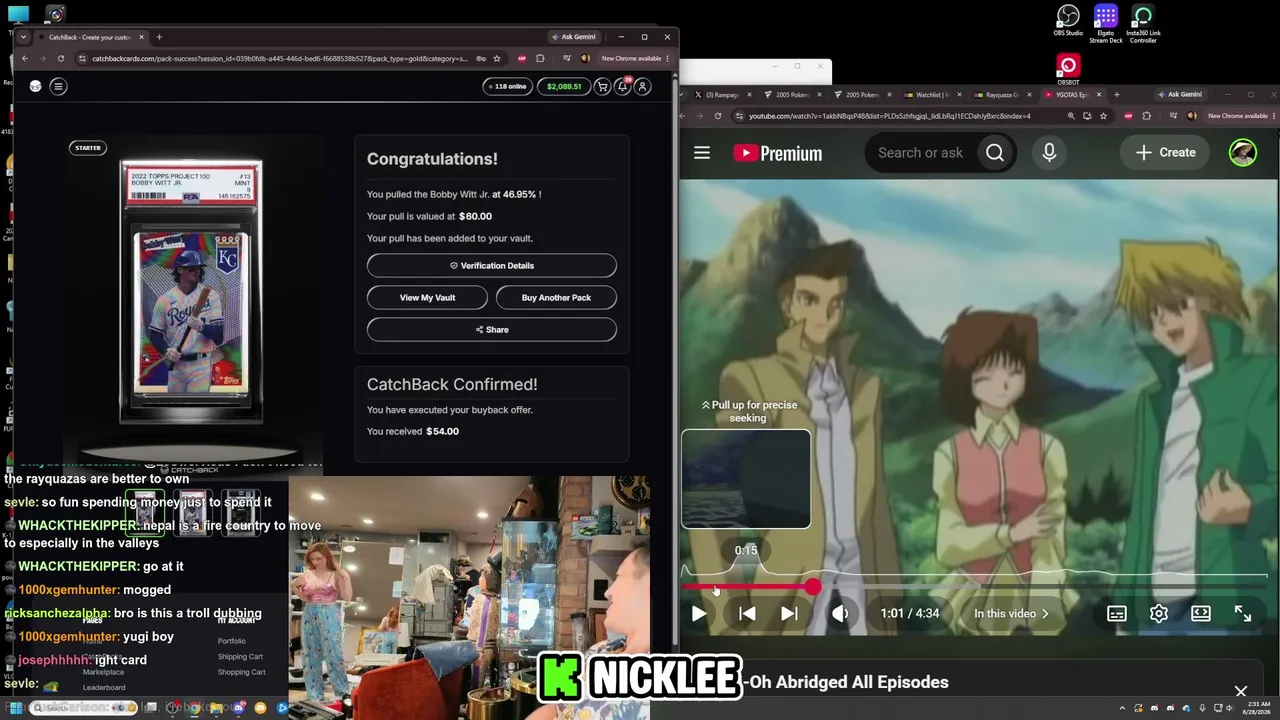Click the YouTube Create button
Screen dimensions: 1280x720
tap(1166, 153)
